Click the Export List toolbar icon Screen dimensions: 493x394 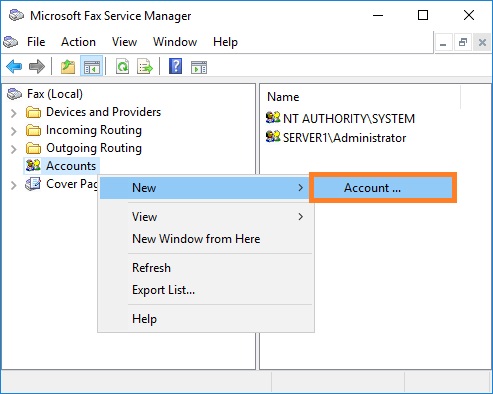pyautogui.click(x=145, y=67)
